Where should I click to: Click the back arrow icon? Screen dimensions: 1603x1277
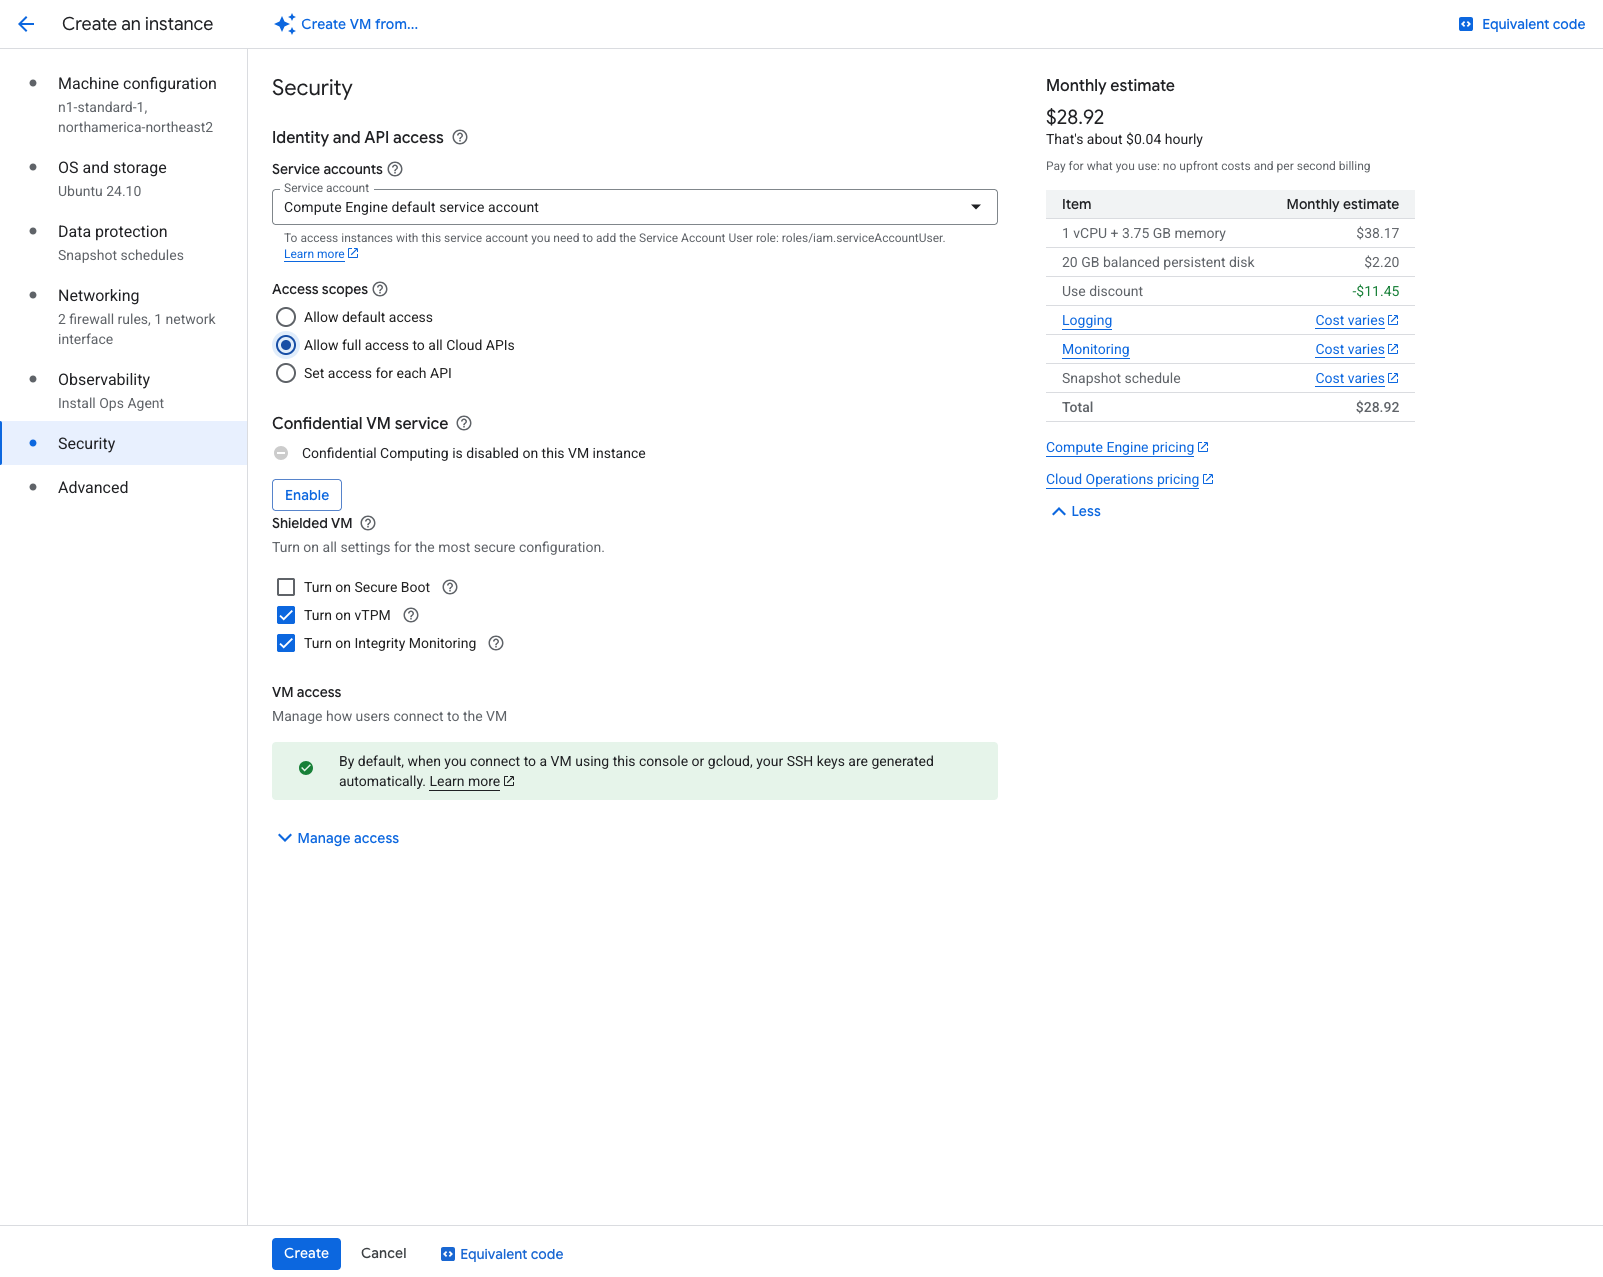pyautogui.click(x=26, y=24)
